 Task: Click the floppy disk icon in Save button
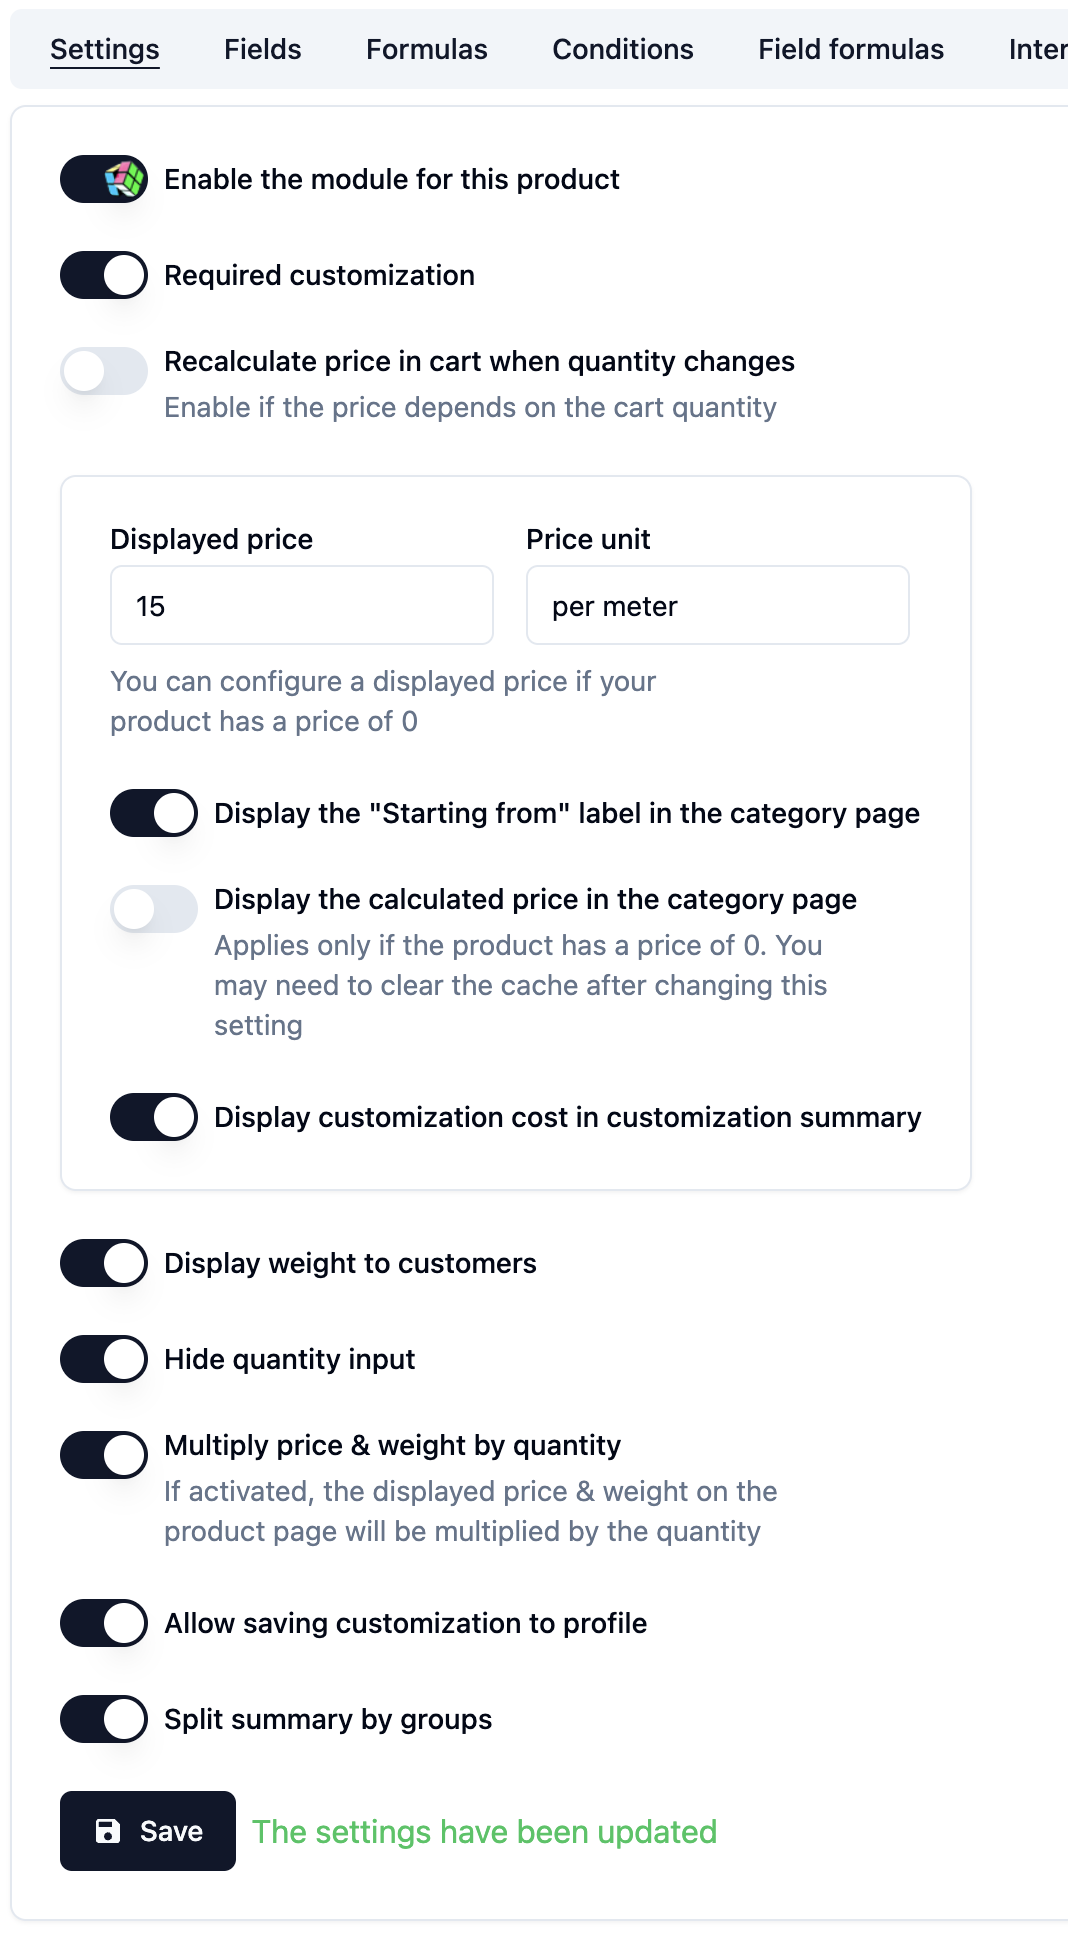[110, 1831]
